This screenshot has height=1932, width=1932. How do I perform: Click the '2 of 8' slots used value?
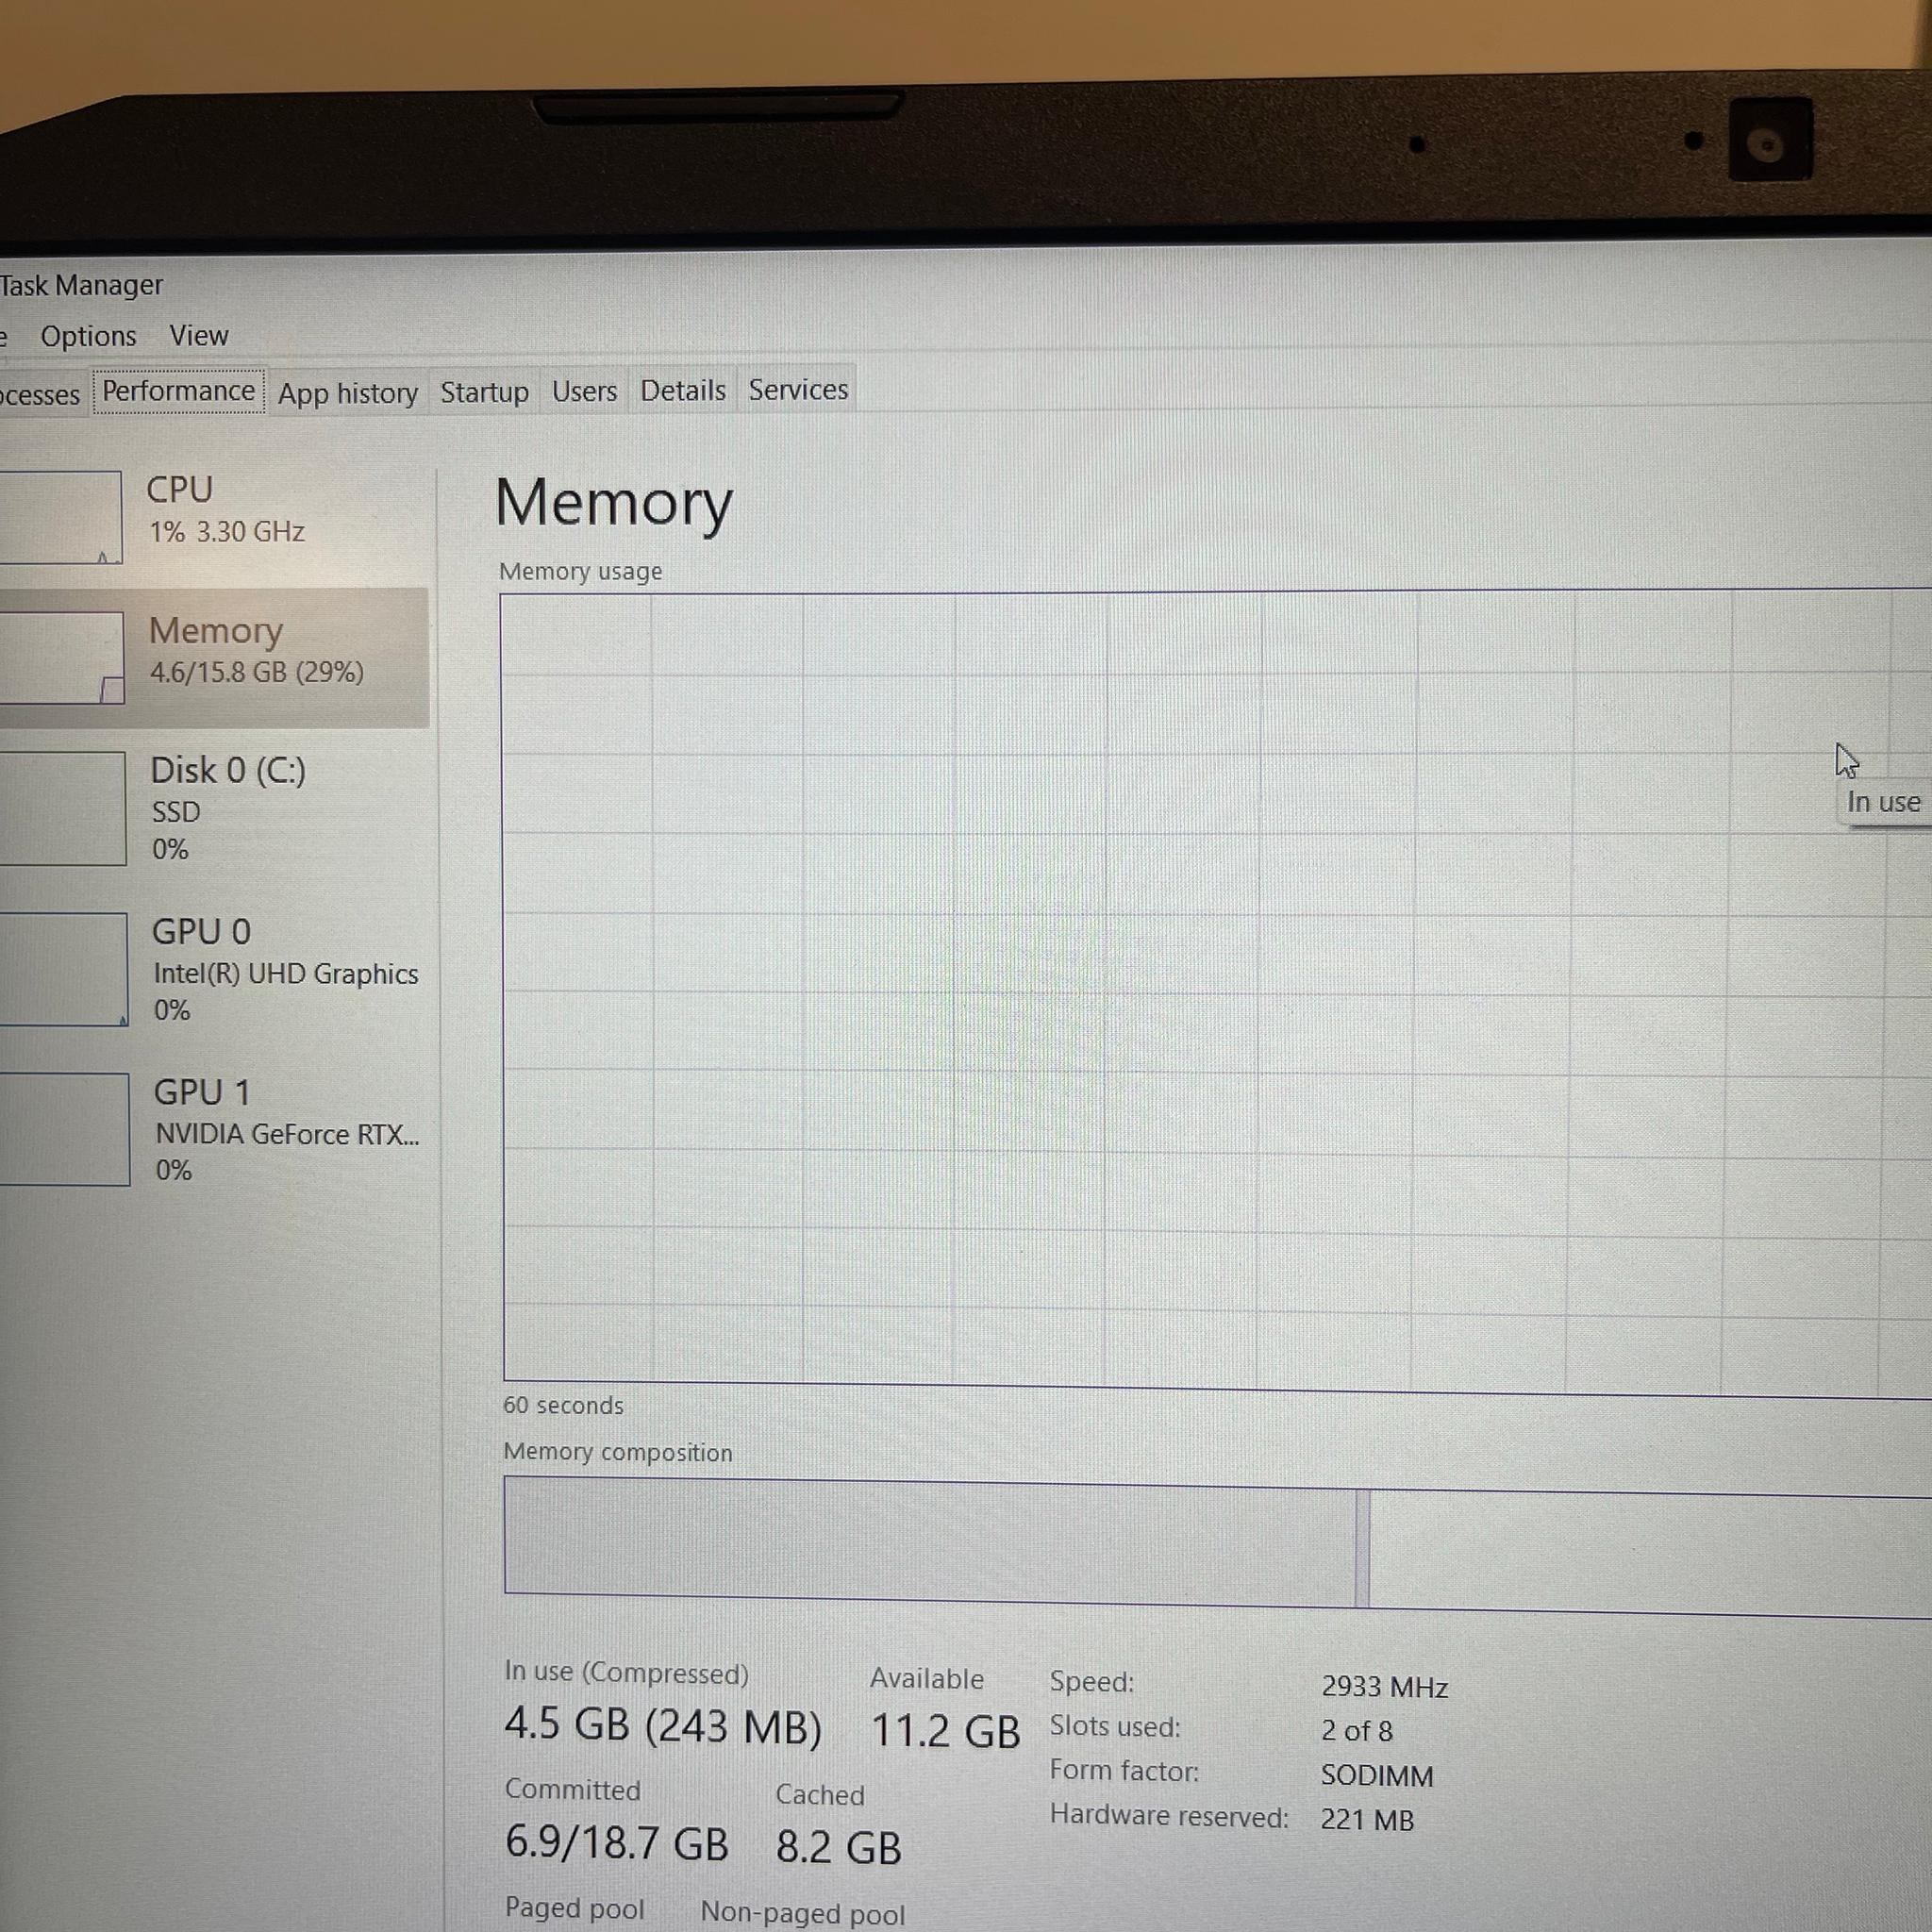pos(1356,1731)
